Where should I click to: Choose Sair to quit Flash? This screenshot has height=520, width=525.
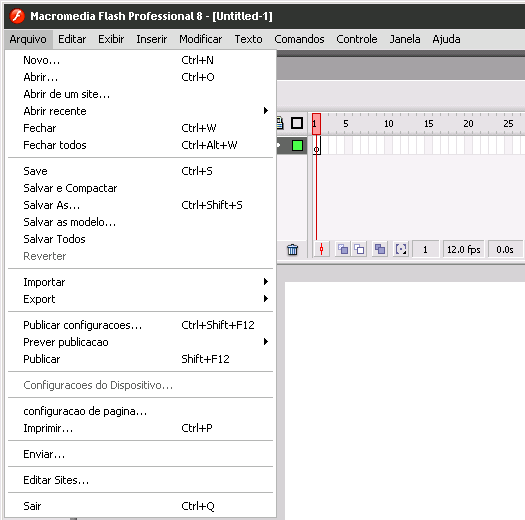coord(141,506)
